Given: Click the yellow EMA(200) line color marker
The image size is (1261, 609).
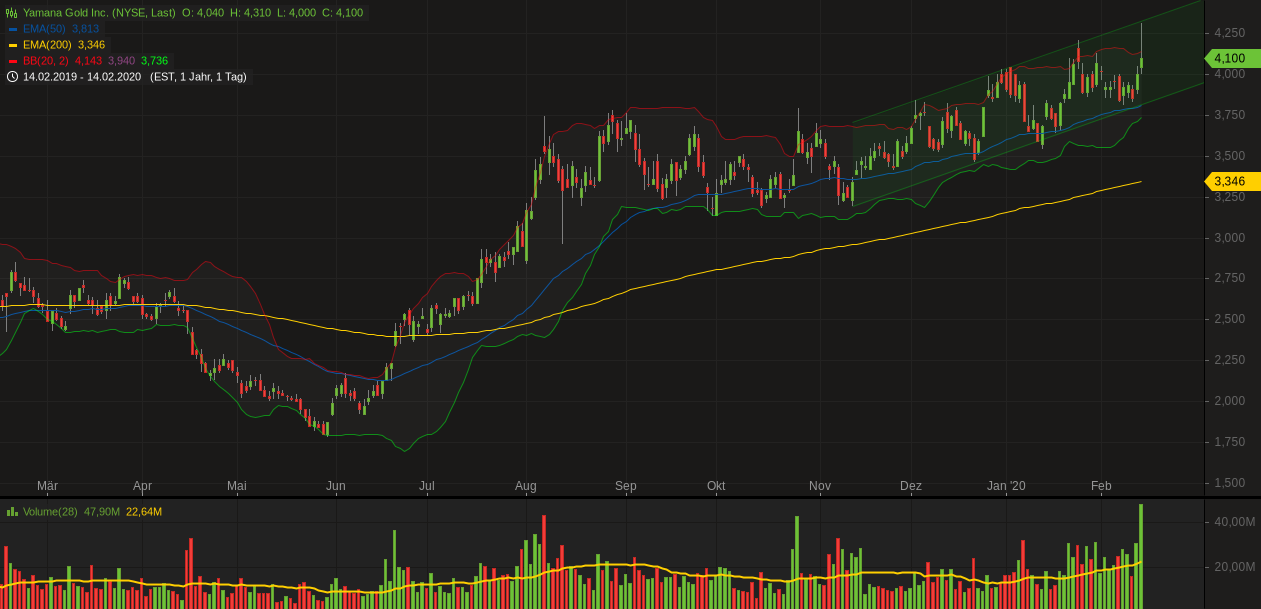Looking at the screenshot, I should point(13,44).
